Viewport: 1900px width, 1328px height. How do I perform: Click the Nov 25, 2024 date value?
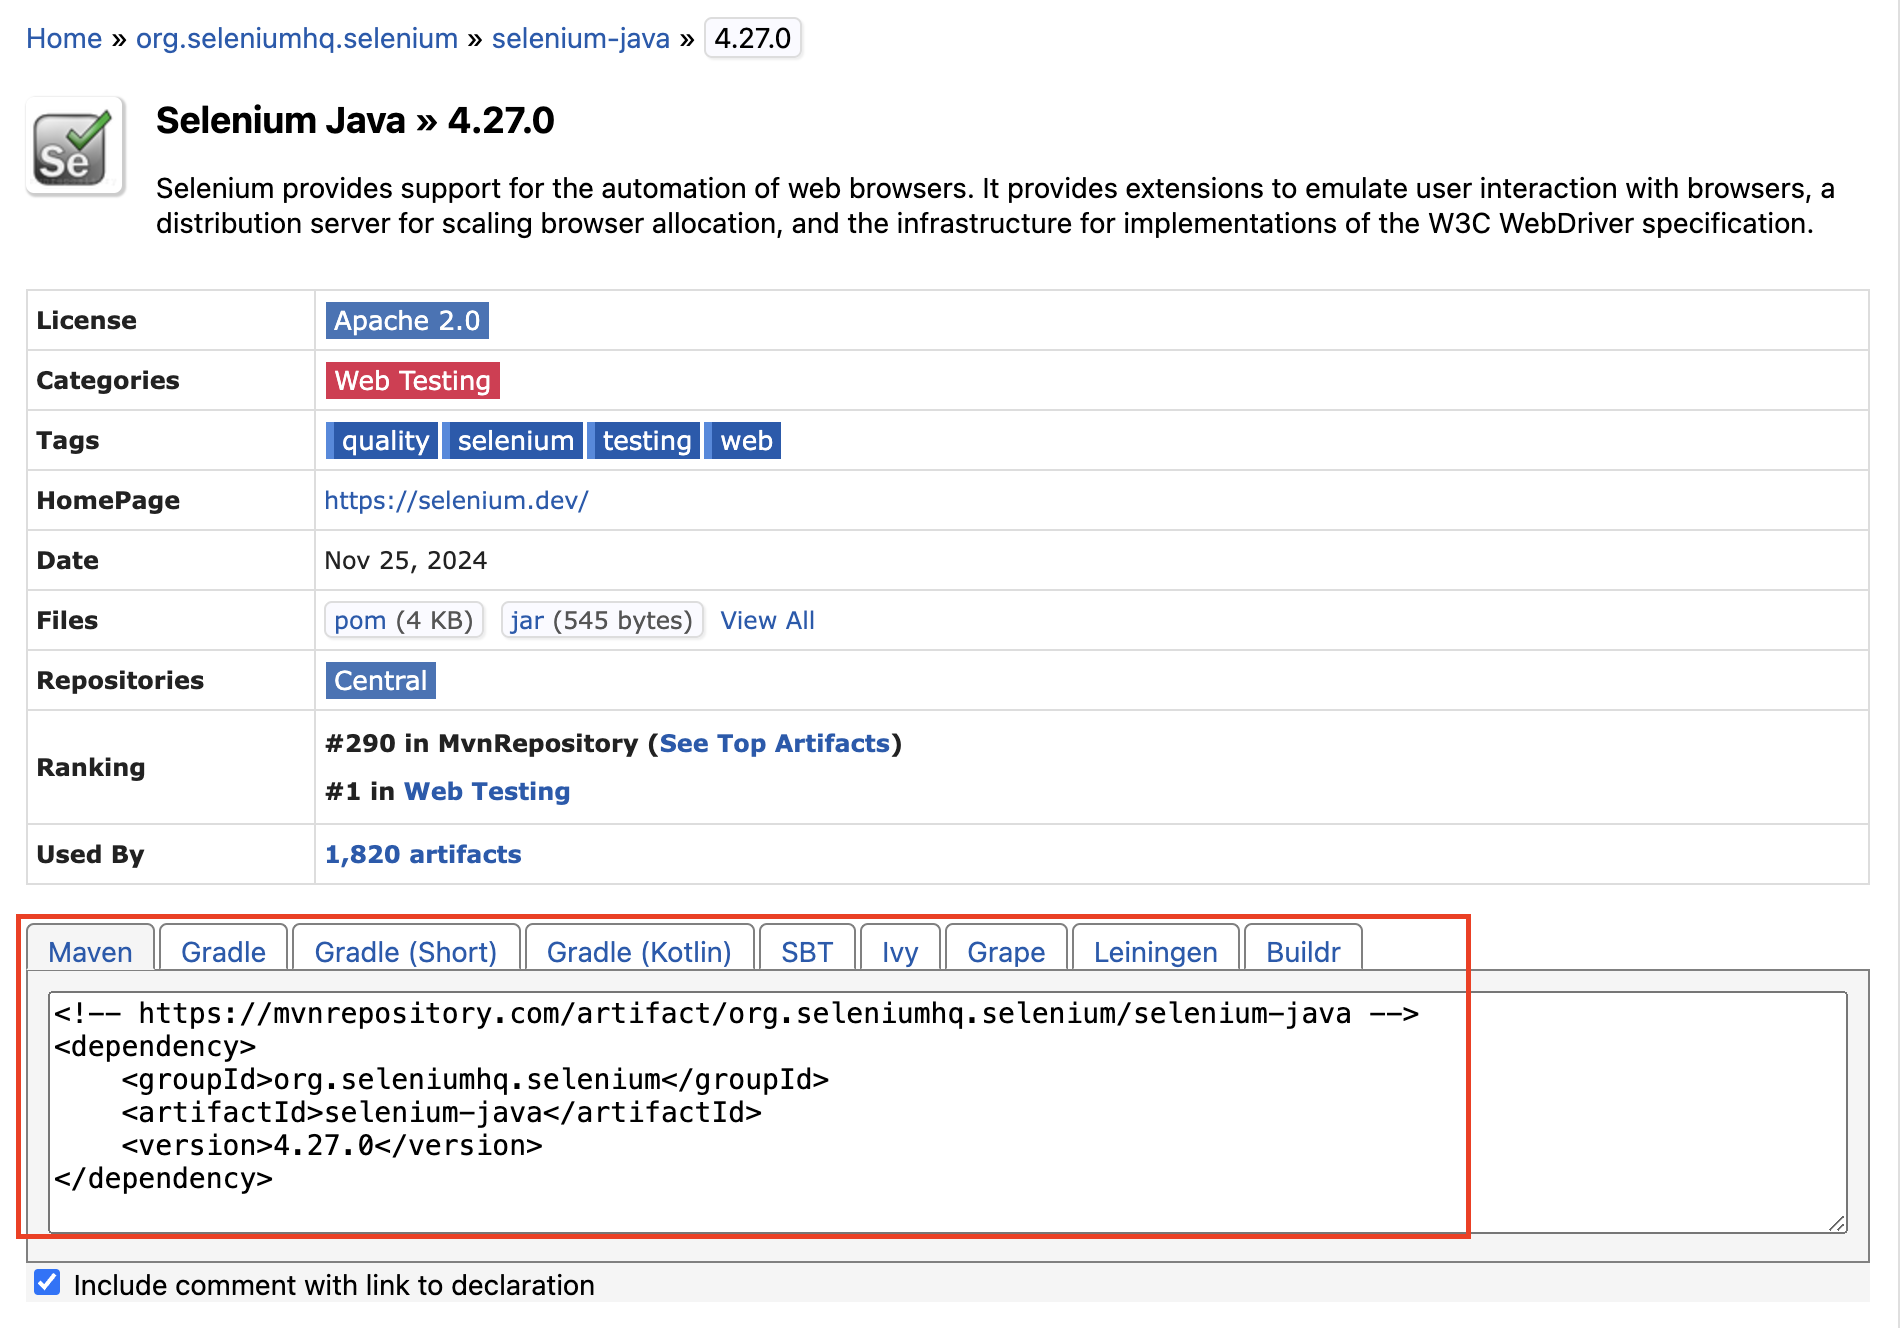(x=405, y=560)
